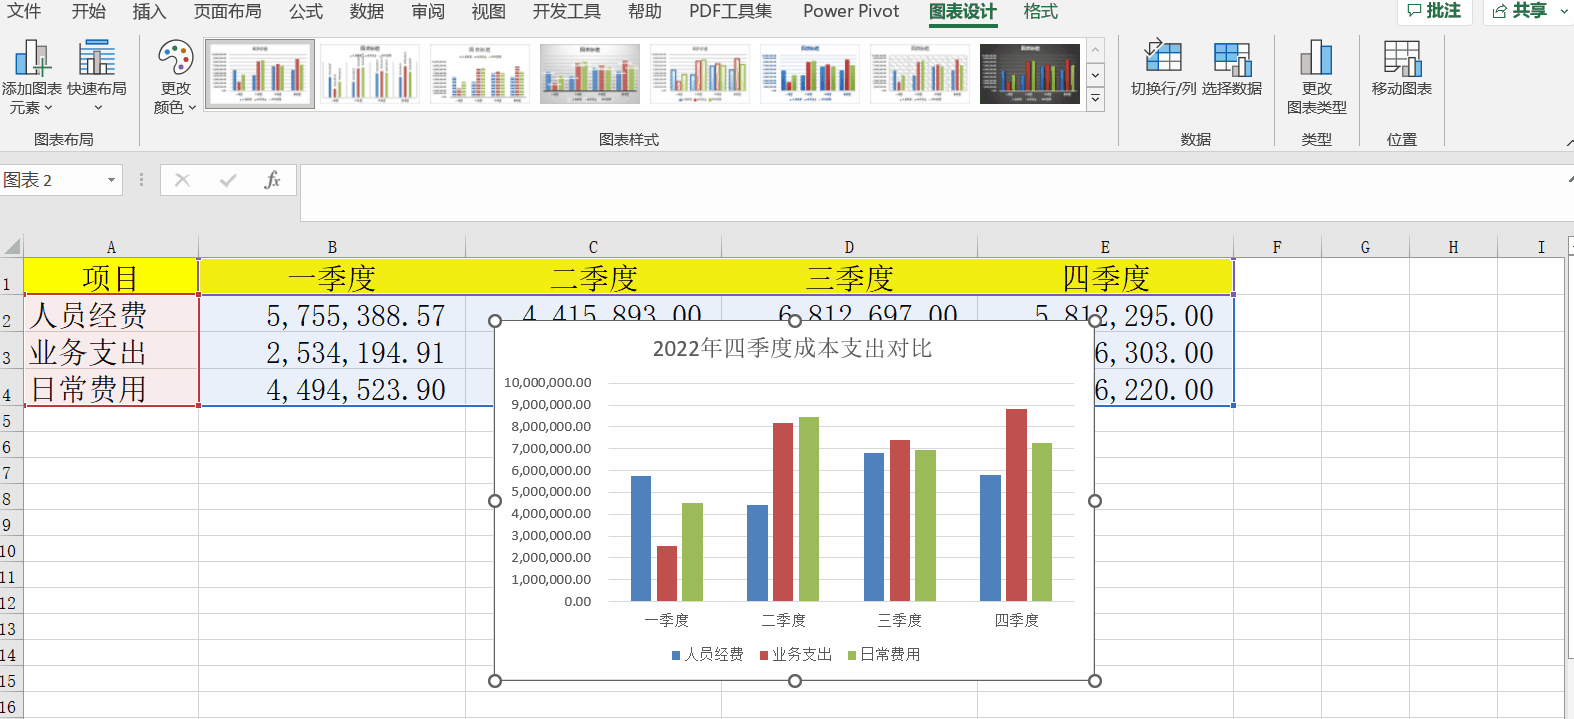Viewport: 1574px width, 719px height.
Task: Switch to the 帮助 tab
Action: pos(645,11)
